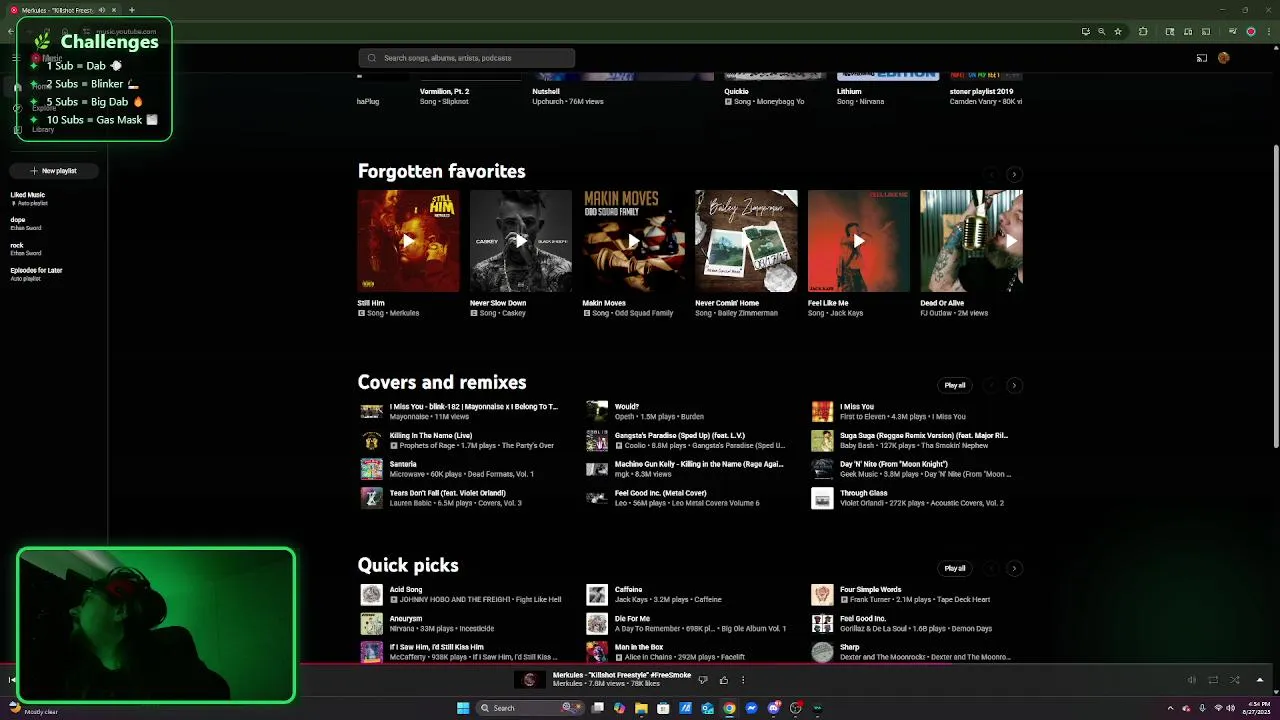Screen dimensions: 1280x720
Task: Open Gangsta's Paradise (Sped Up)
Action: click(x=680, y=436)
